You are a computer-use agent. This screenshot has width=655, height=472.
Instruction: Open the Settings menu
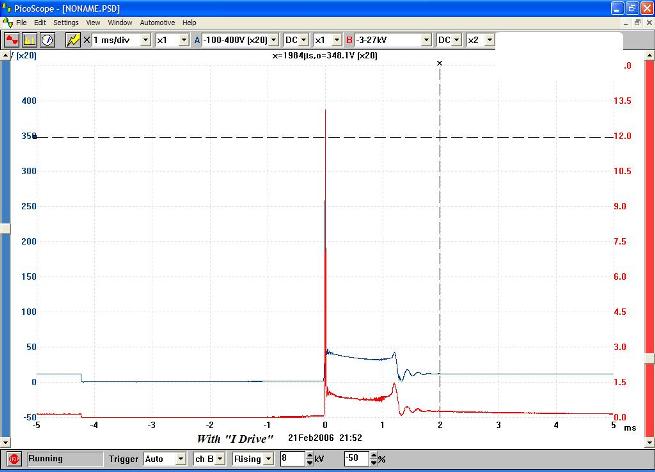point(66,22)
